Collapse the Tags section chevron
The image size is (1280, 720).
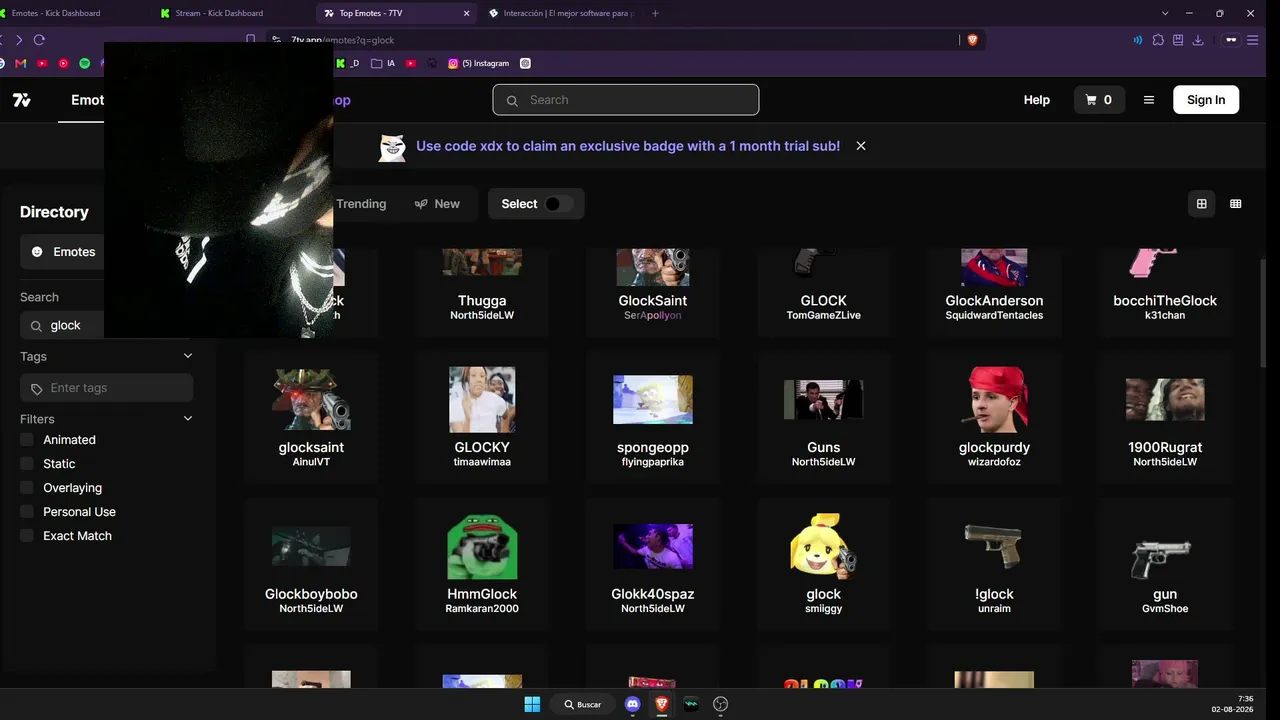coord(187,356)
